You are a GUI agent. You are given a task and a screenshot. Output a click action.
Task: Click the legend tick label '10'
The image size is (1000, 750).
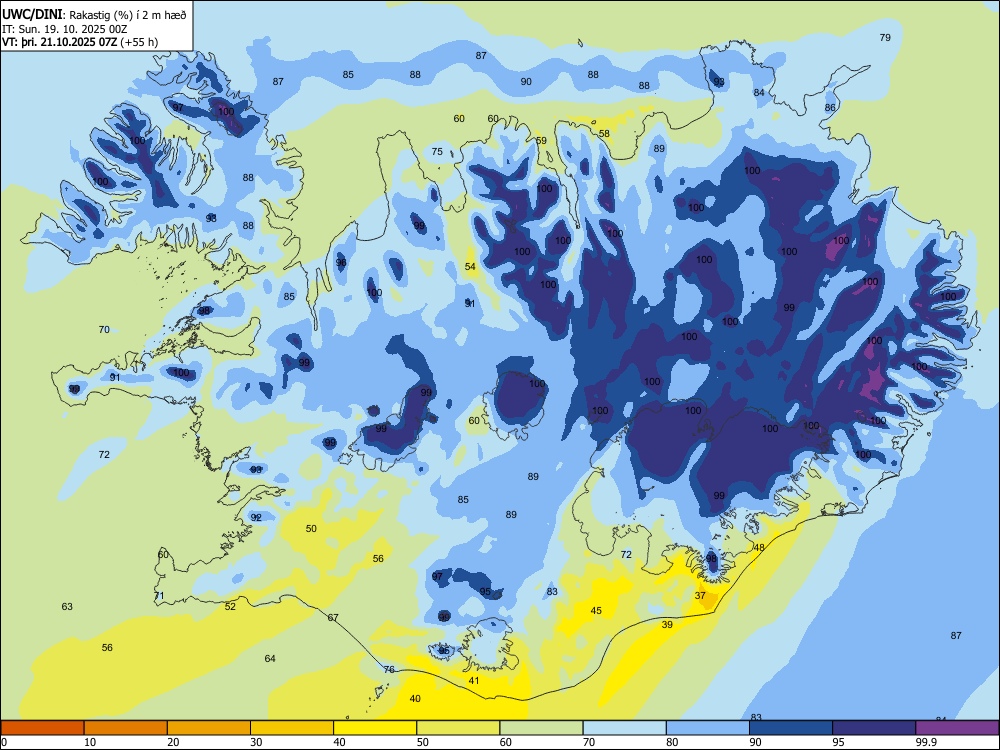(x=90, y=742)
